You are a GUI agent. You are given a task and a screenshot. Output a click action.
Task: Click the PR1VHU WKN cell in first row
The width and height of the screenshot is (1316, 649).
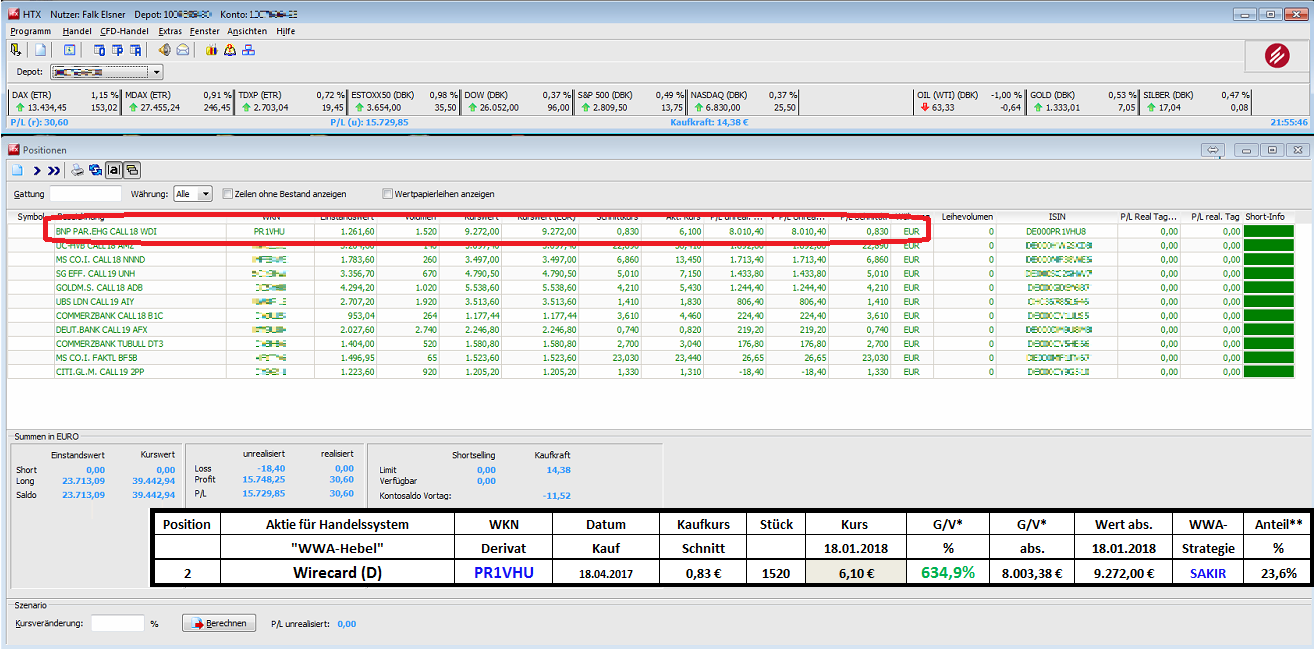[270, 231]
